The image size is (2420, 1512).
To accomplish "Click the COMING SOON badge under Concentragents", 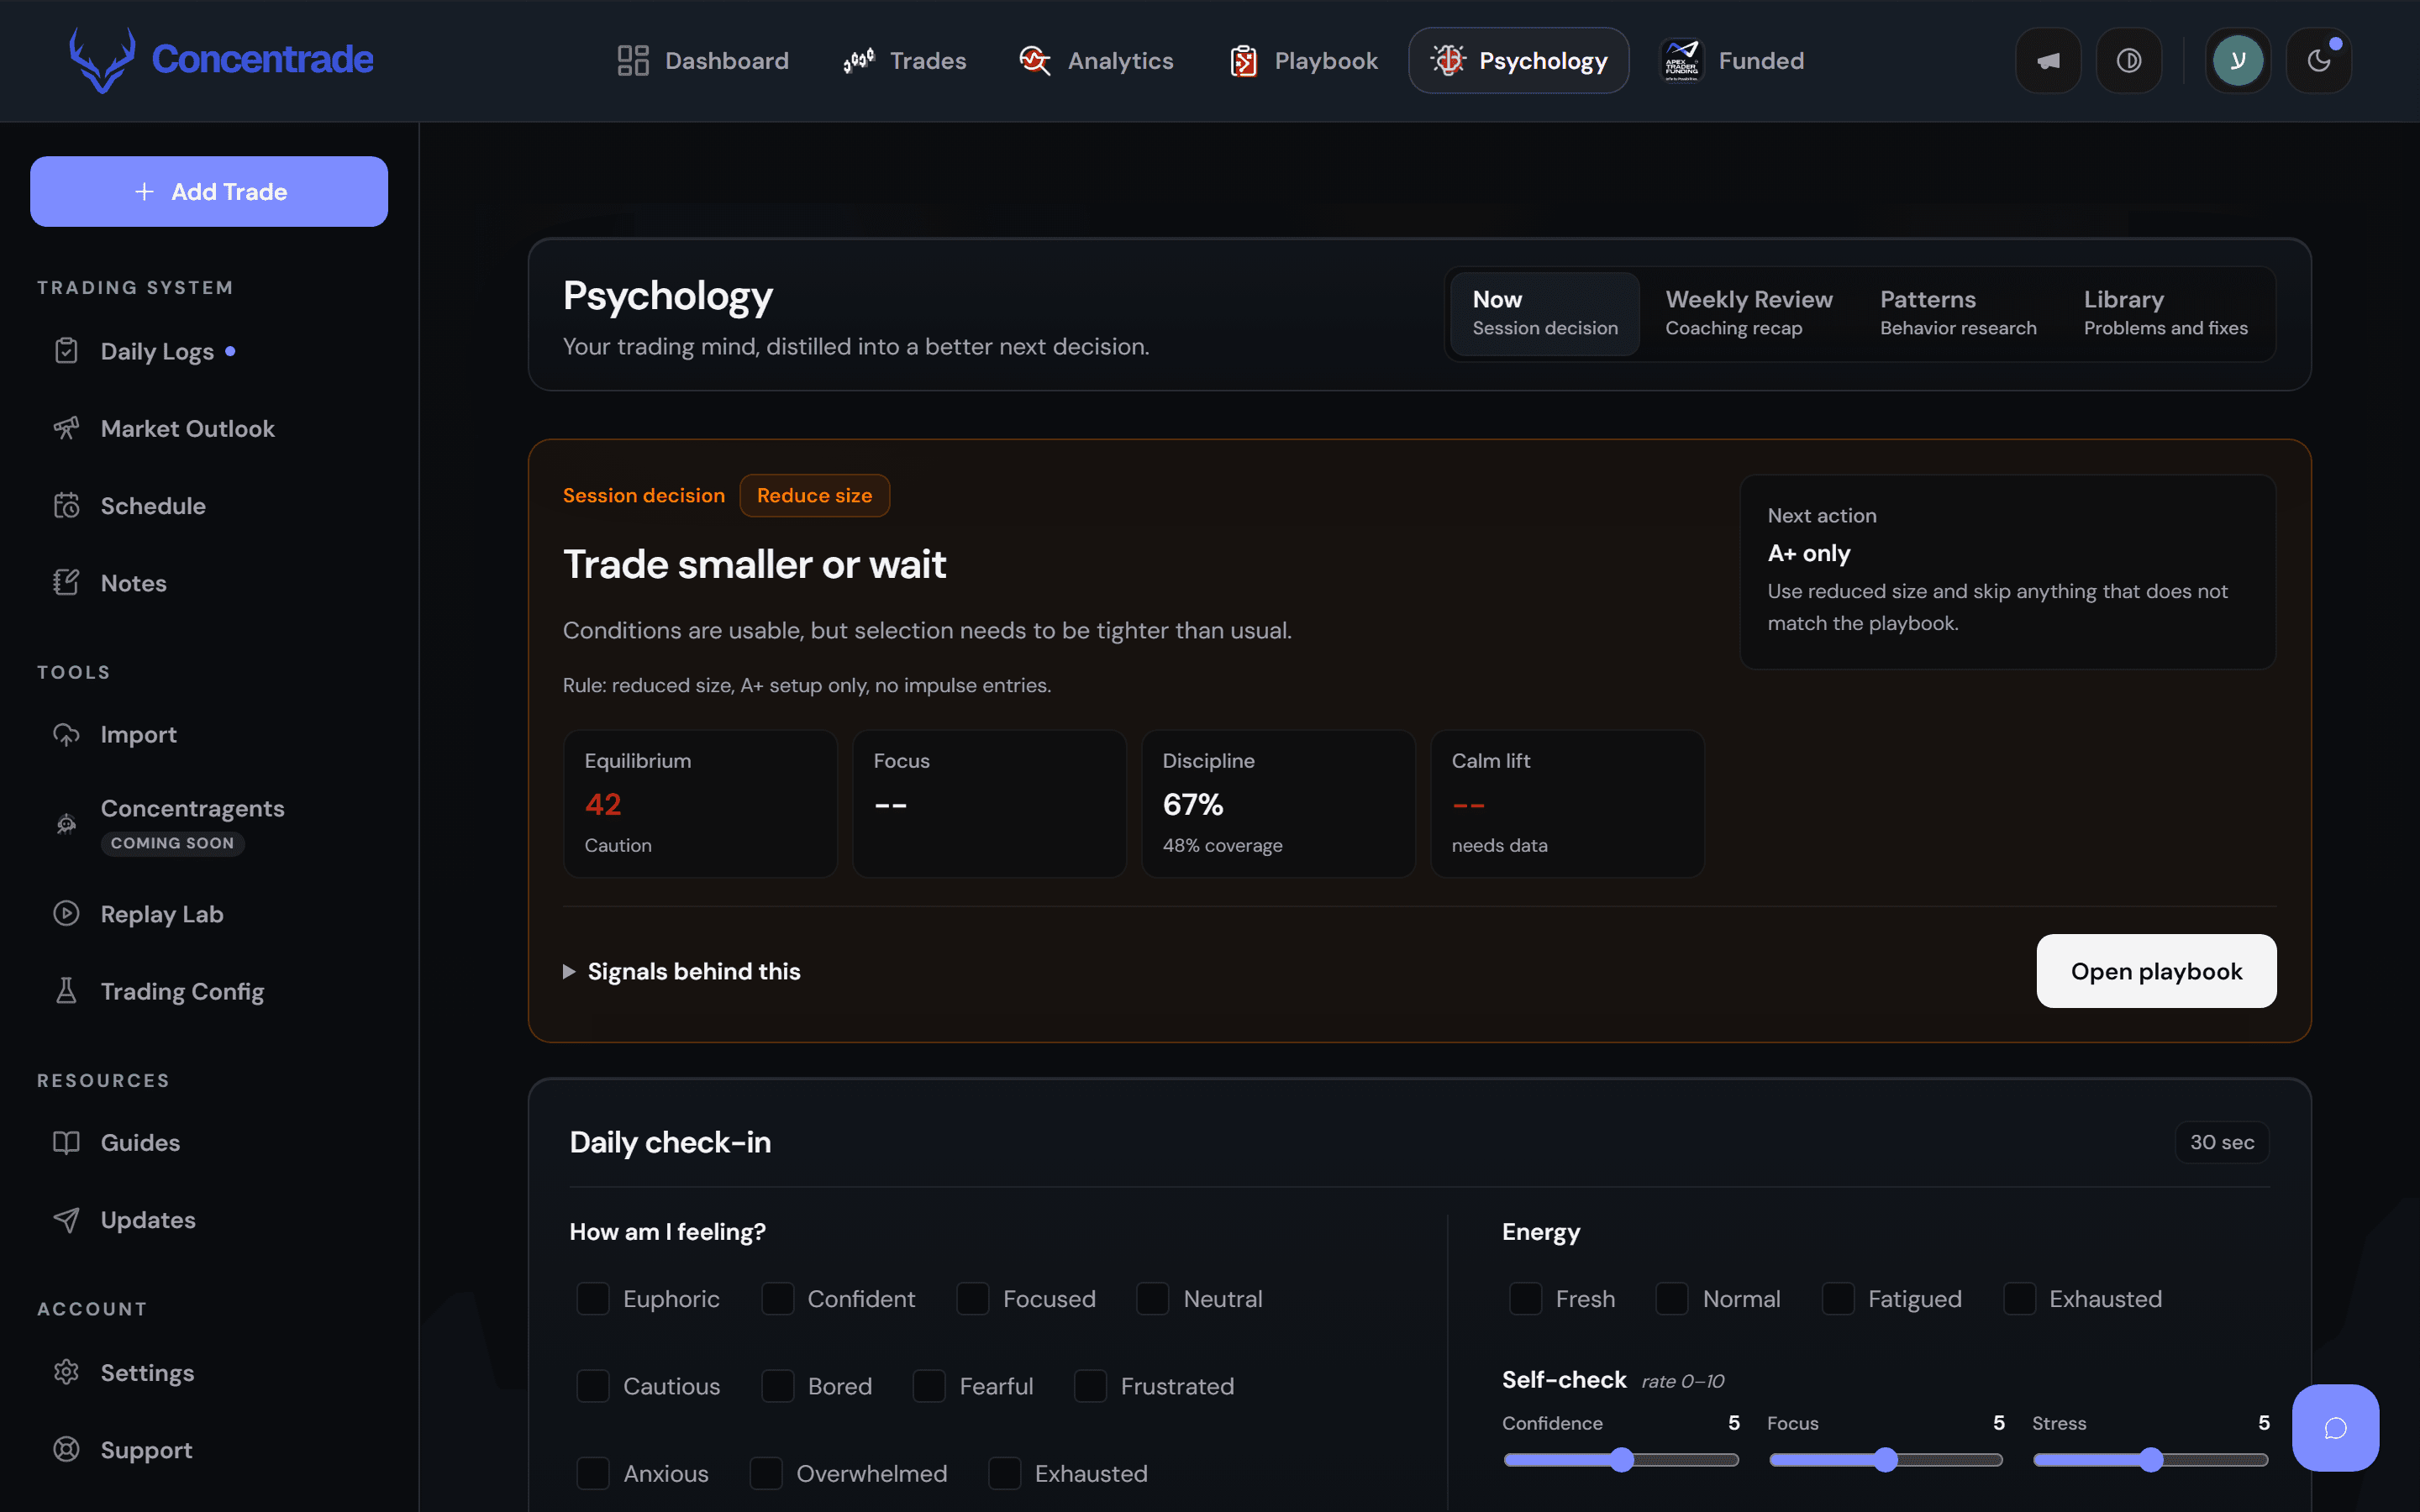I will [x=172, y=843].
